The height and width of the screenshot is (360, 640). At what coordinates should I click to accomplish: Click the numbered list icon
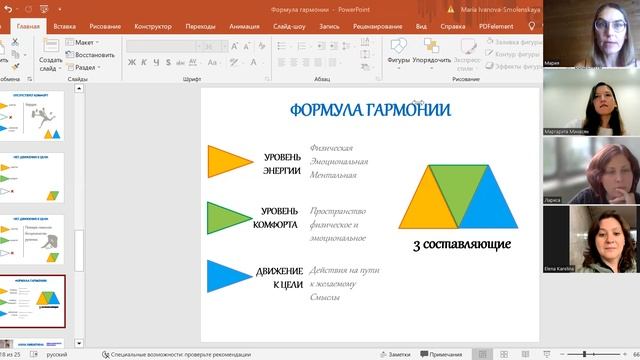[302, 46]
